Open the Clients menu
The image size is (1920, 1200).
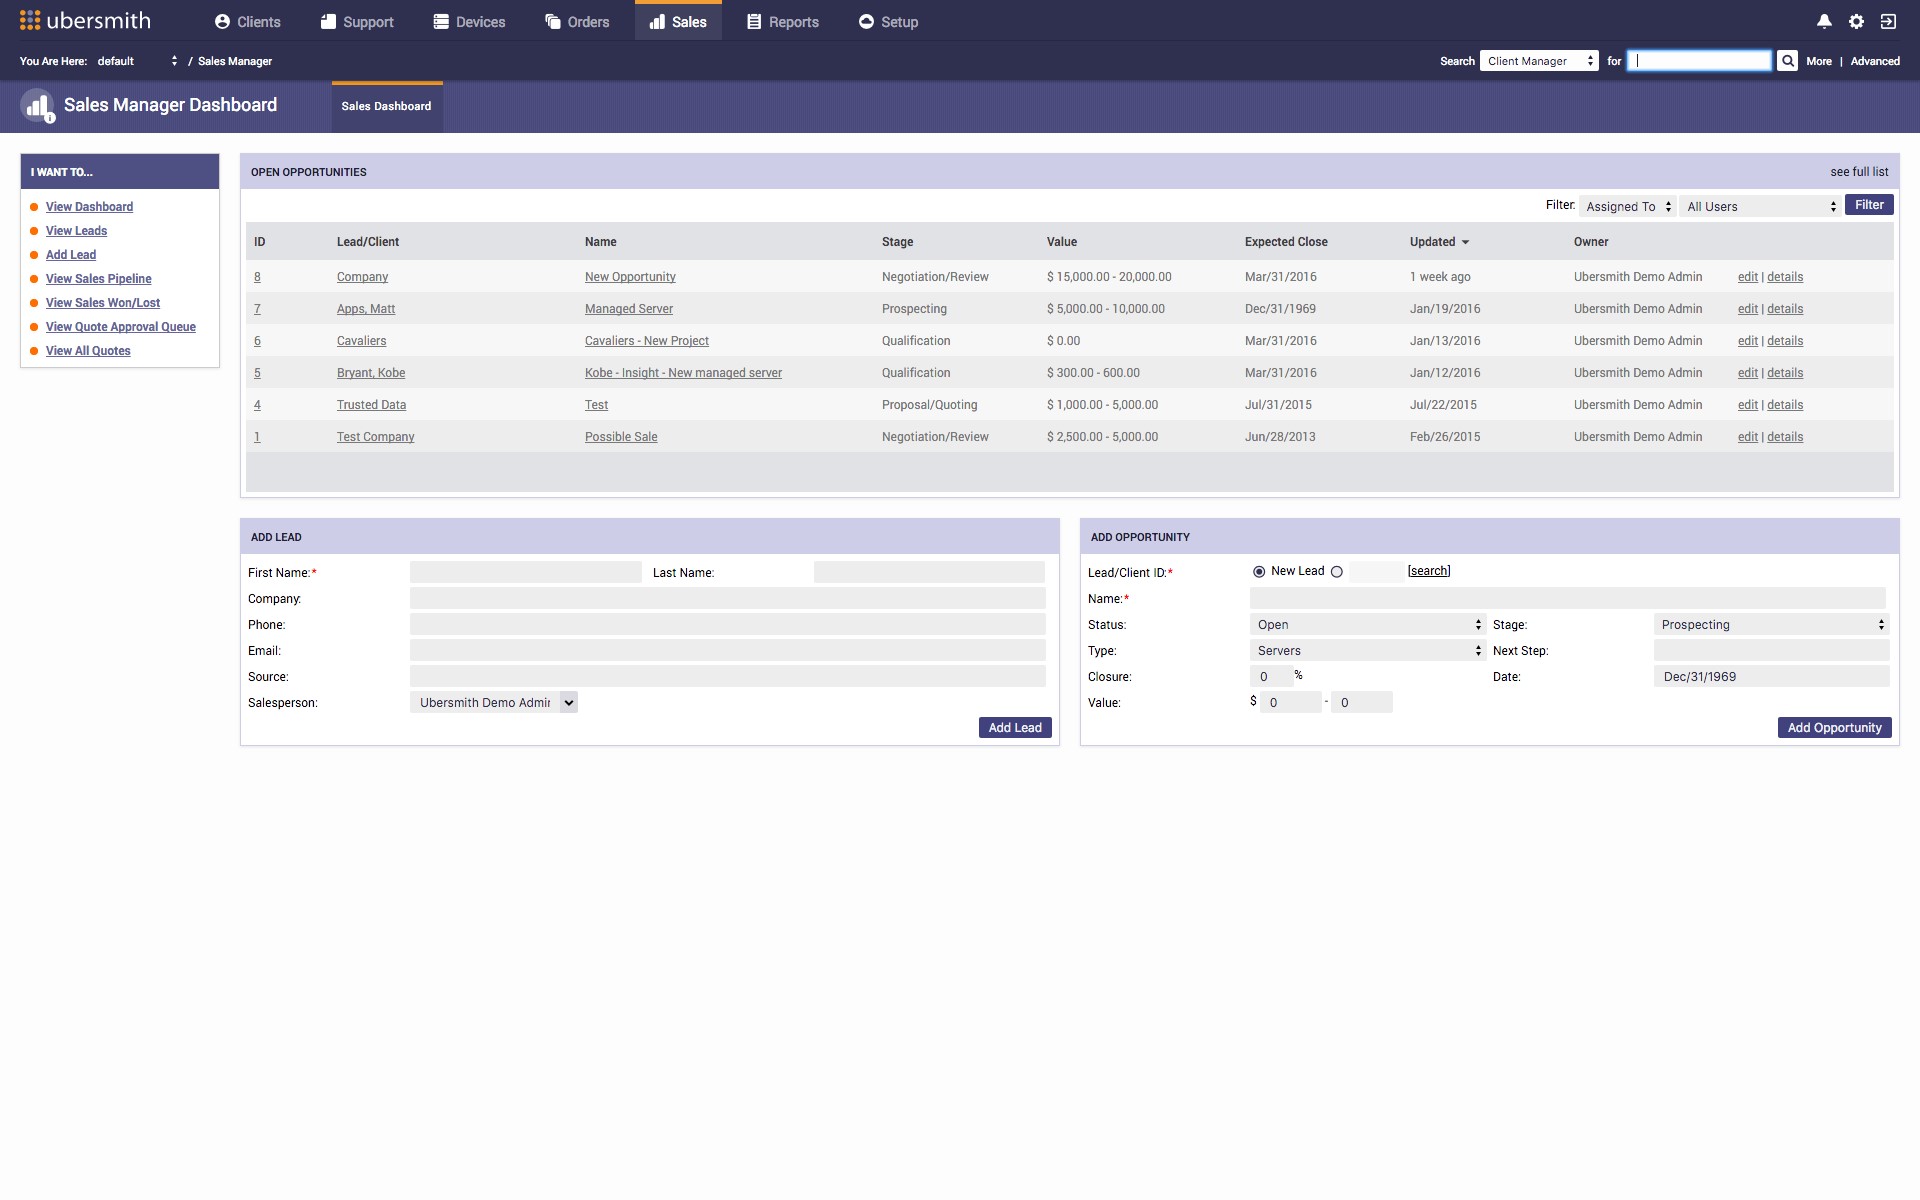point(247,21)
